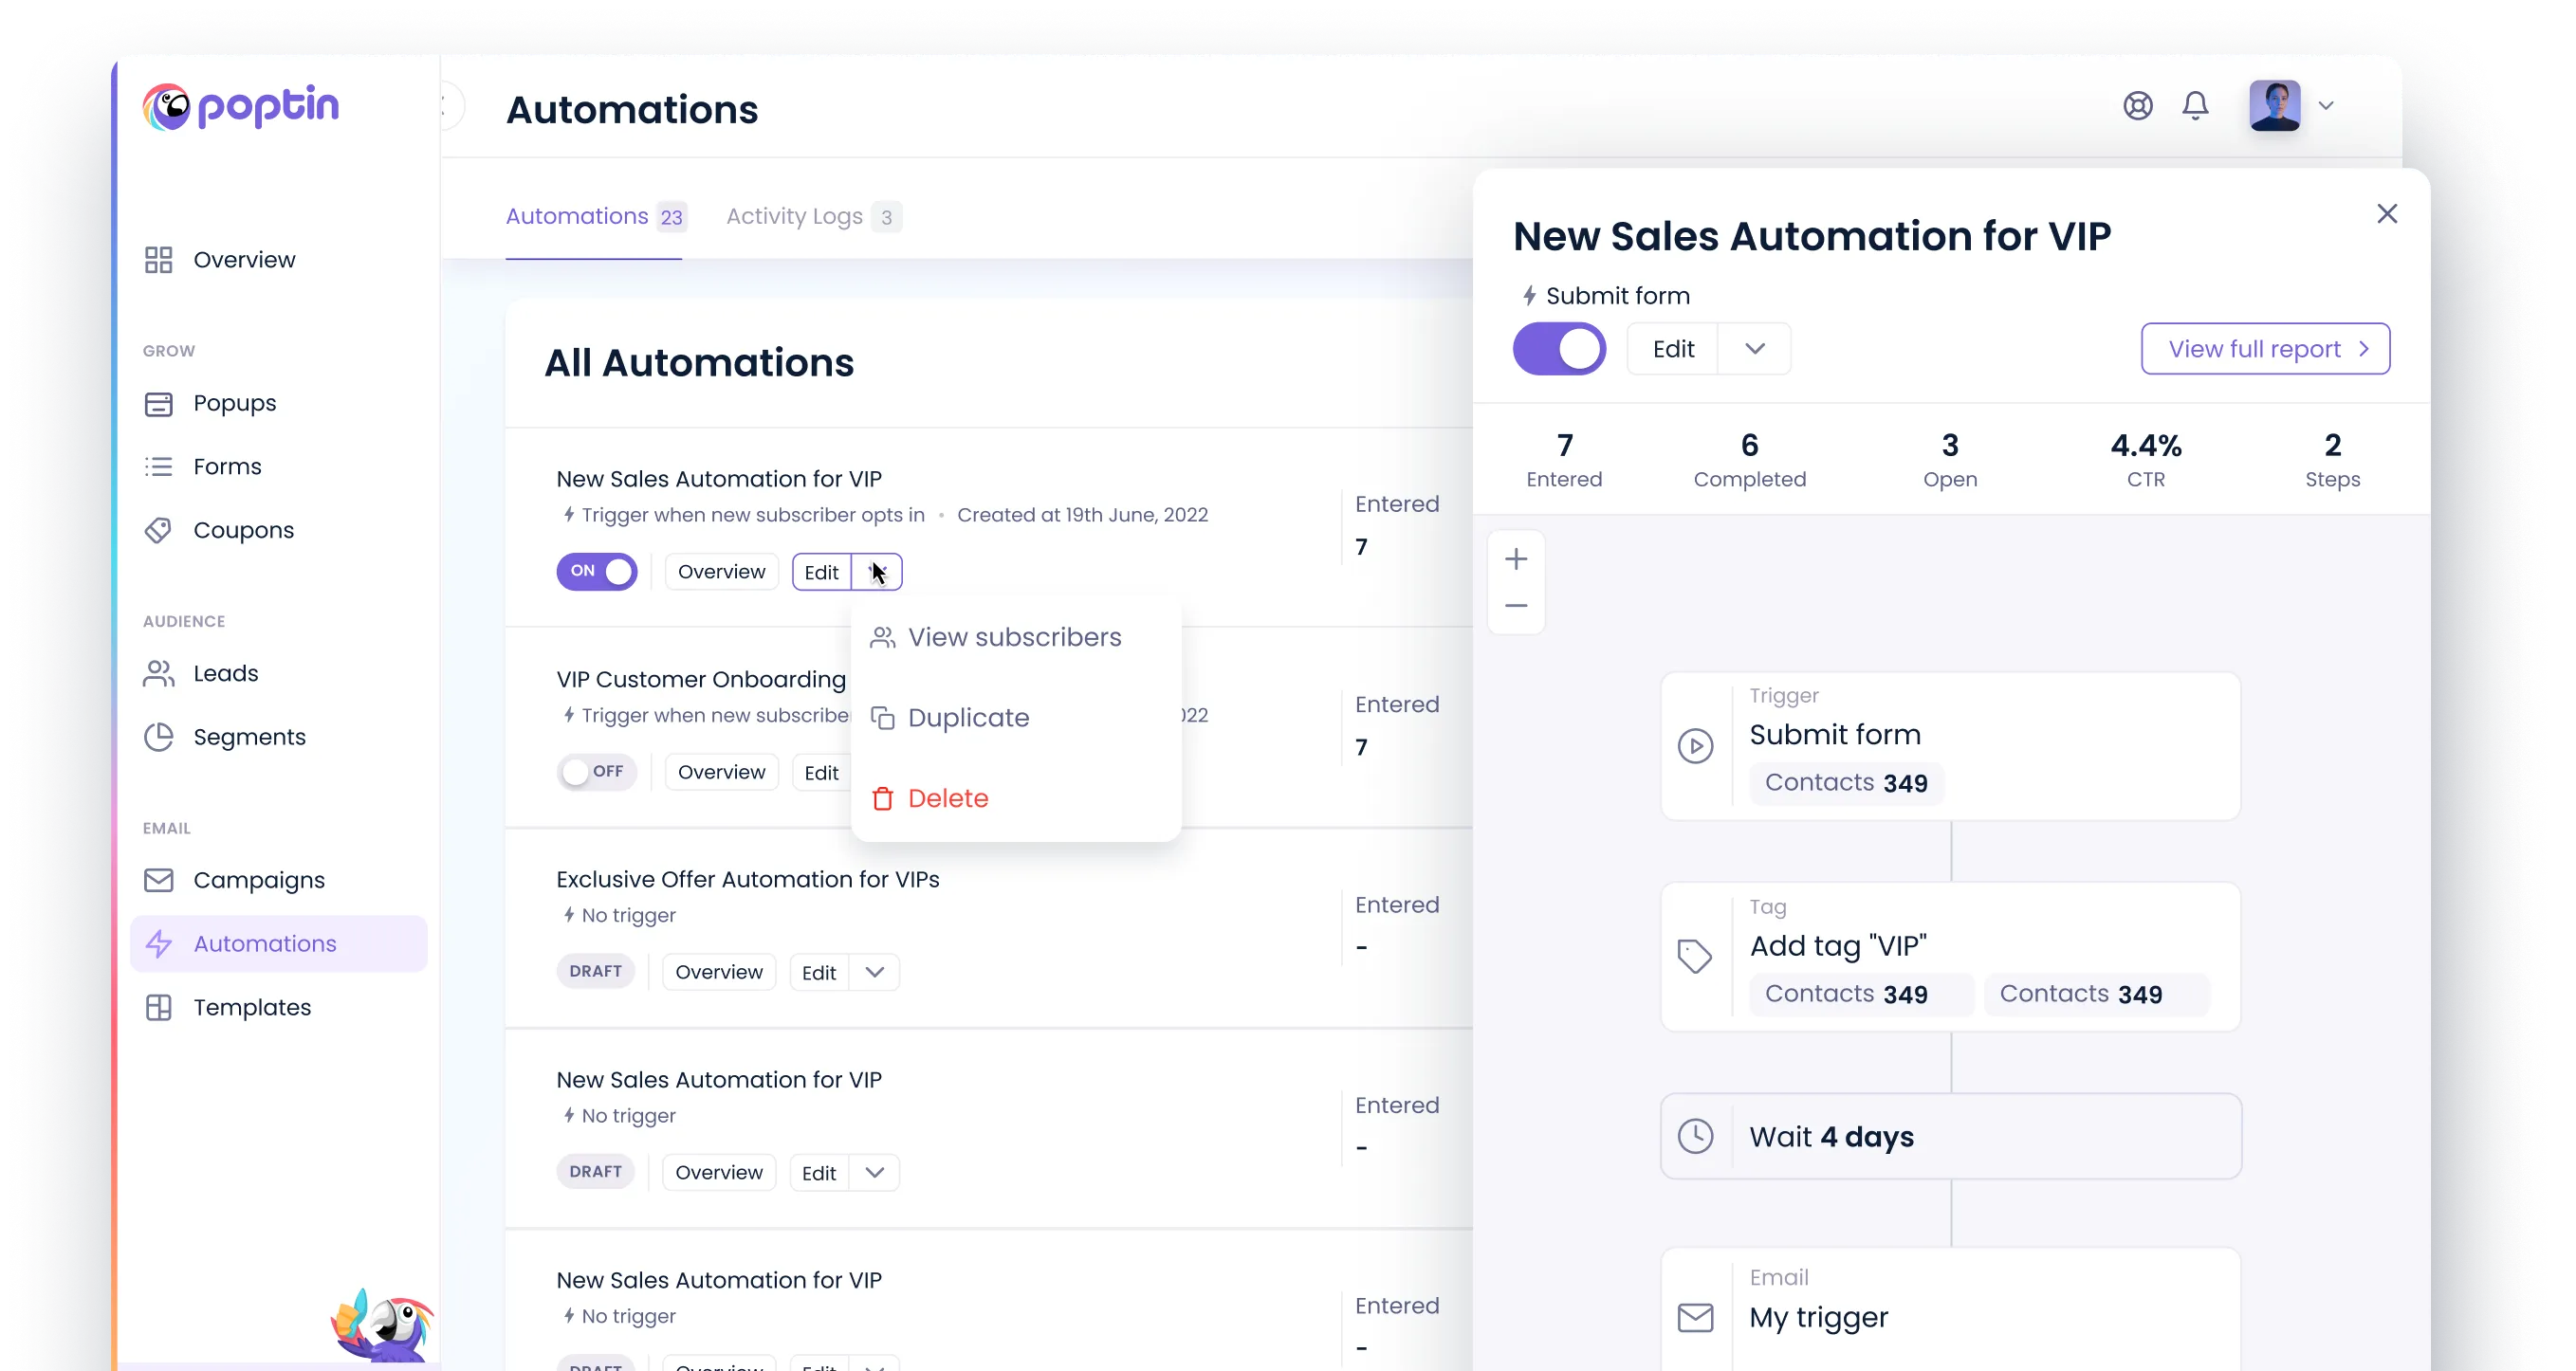Select Automations in sidebar
This screenshot has width=2576, height=1371.
[x=279, y=944]
